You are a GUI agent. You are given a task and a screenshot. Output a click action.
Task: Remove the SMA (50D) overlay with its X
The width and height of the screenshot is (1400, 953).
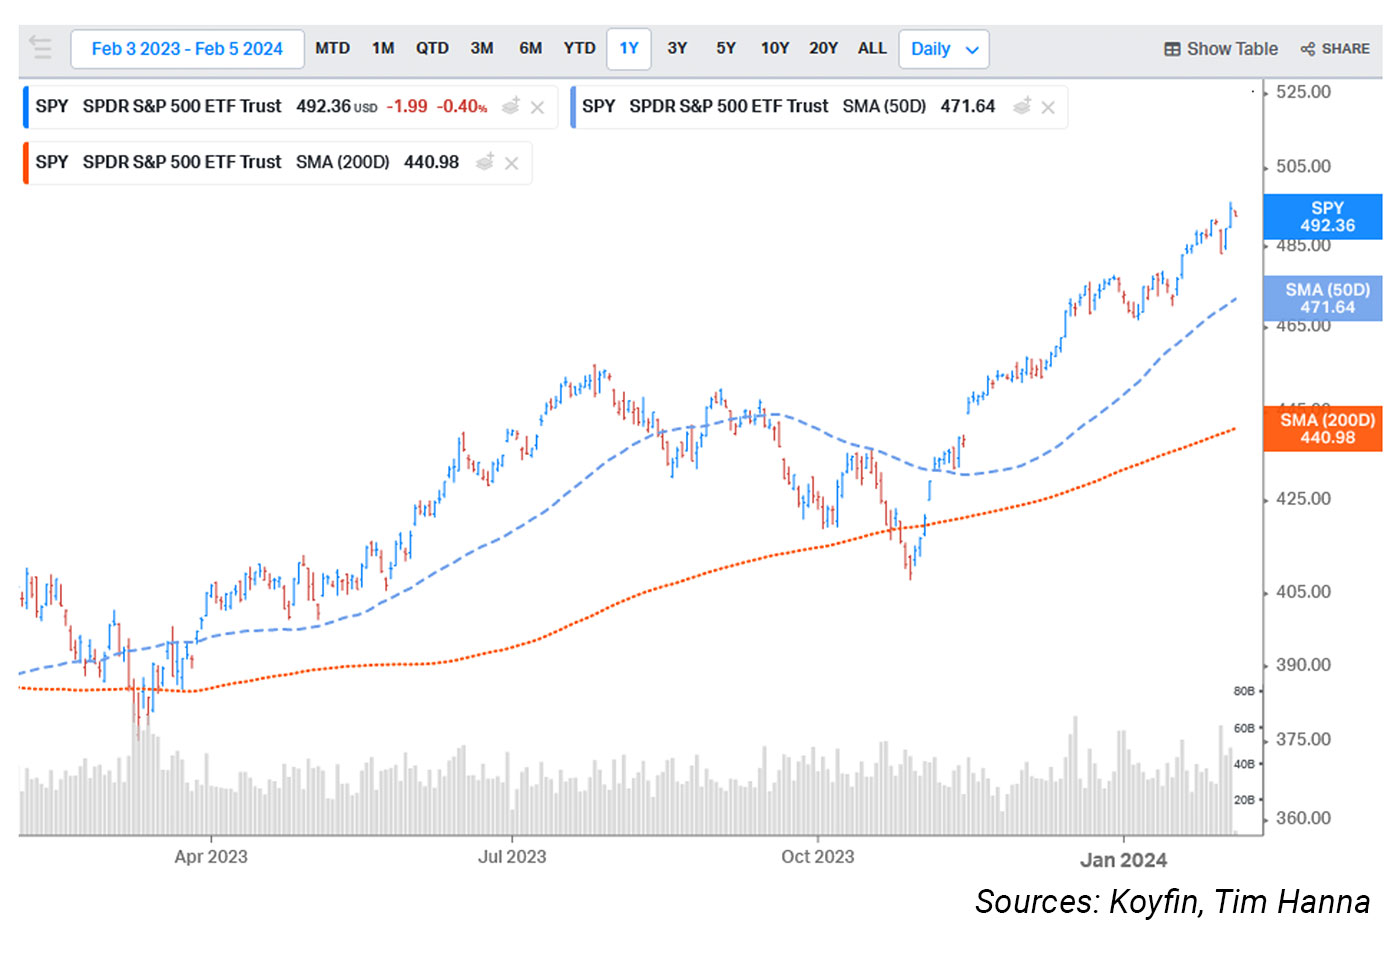(x=1049, y=106)
